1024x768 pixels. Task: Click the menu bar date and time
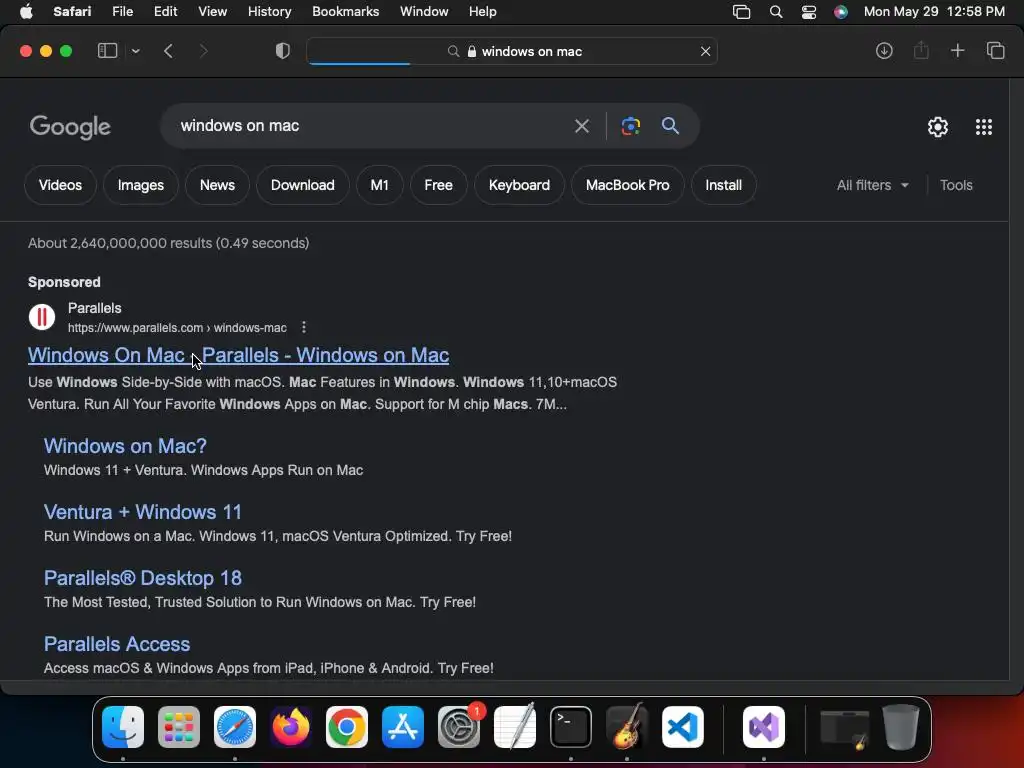pyautogui.click(x=934, y=12)
